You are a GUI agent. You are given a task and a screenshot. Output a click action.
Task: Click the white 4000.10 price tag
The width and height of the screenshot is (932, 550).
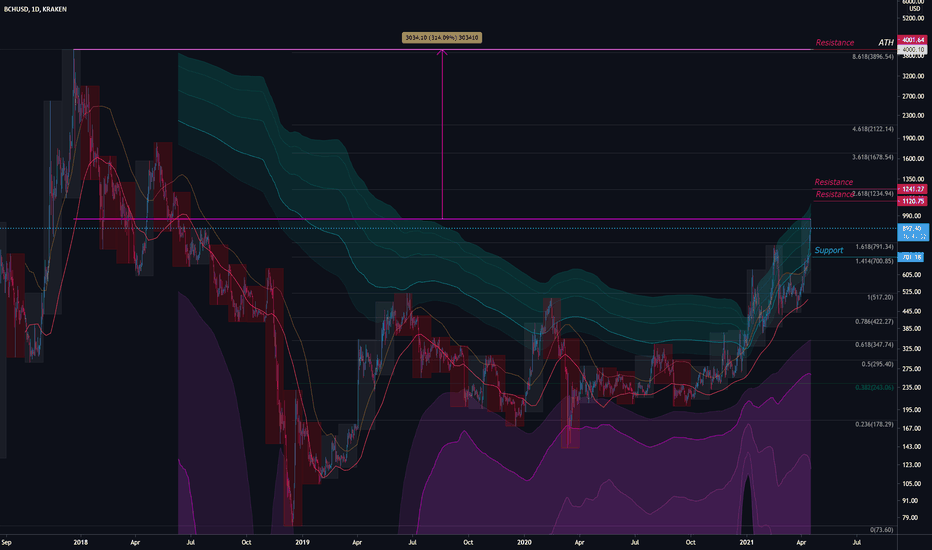(913, 50)
